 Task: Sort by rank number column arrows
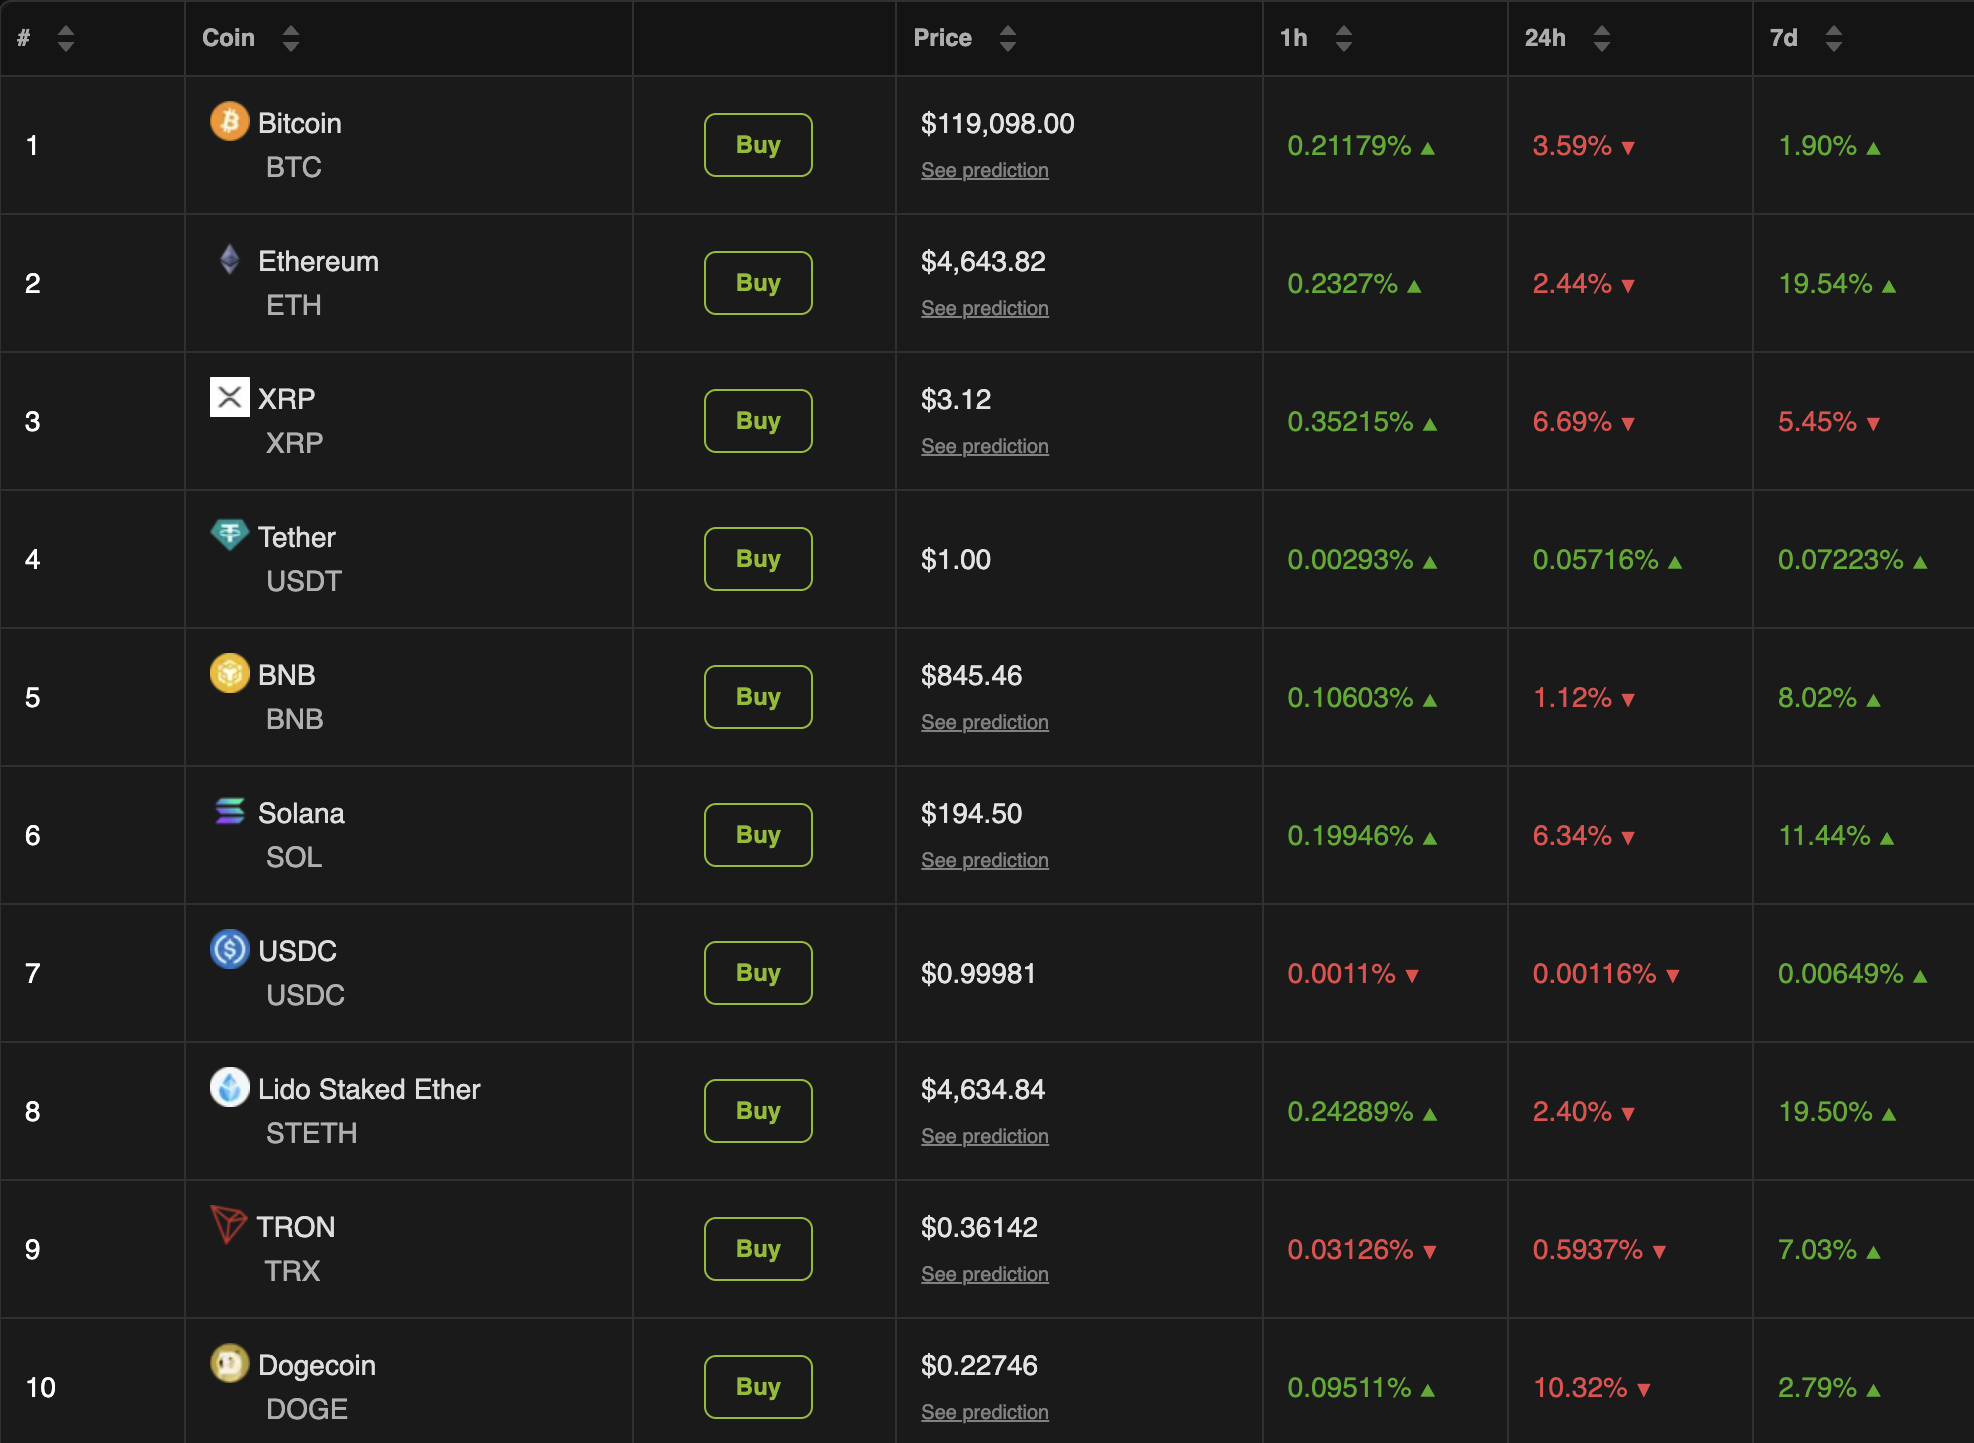coord(66,38)
